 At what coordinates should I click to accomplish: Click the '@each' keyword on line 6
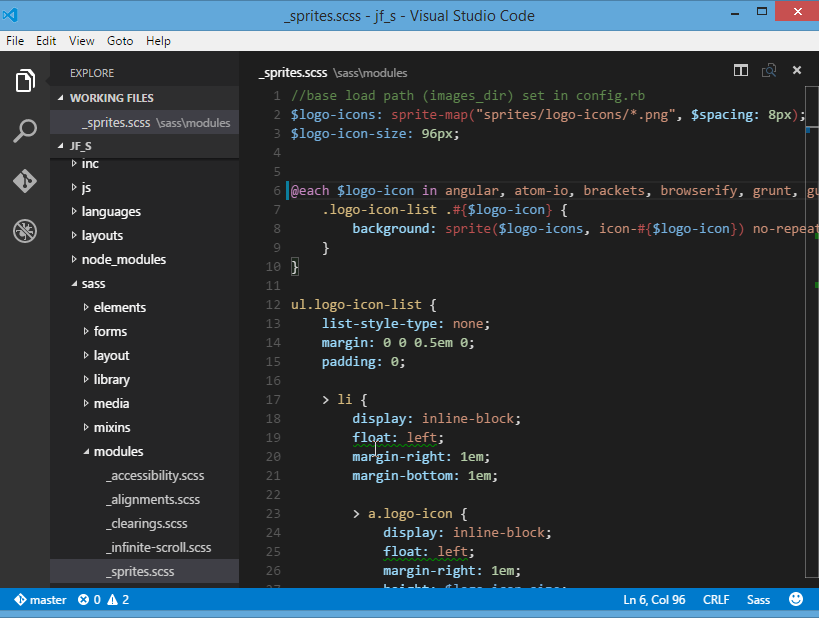[x=310, y=191]
